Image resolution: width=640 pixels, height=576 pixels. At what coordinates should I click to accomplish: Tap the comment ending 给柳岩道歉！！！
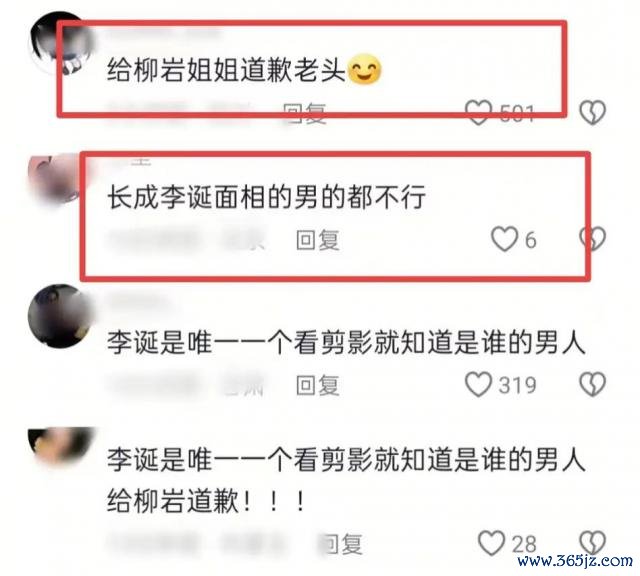(346, 480)
